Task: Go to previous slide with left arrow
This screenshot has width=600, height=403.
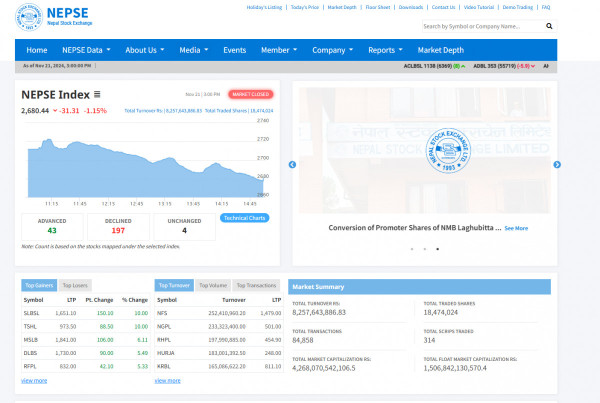Action: click(292, 165)
